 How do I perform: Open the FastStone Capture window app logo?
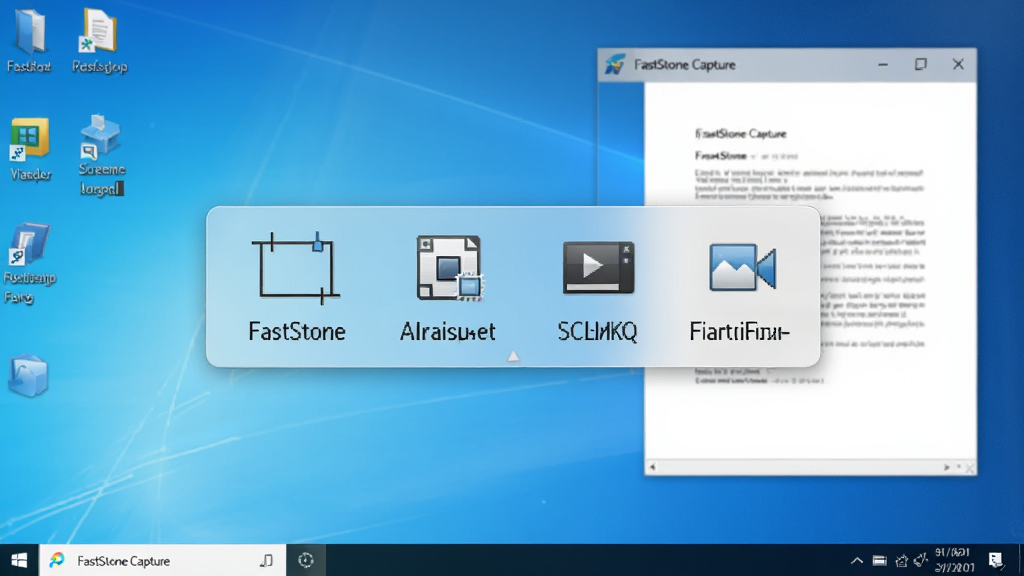tap(615, 65)
